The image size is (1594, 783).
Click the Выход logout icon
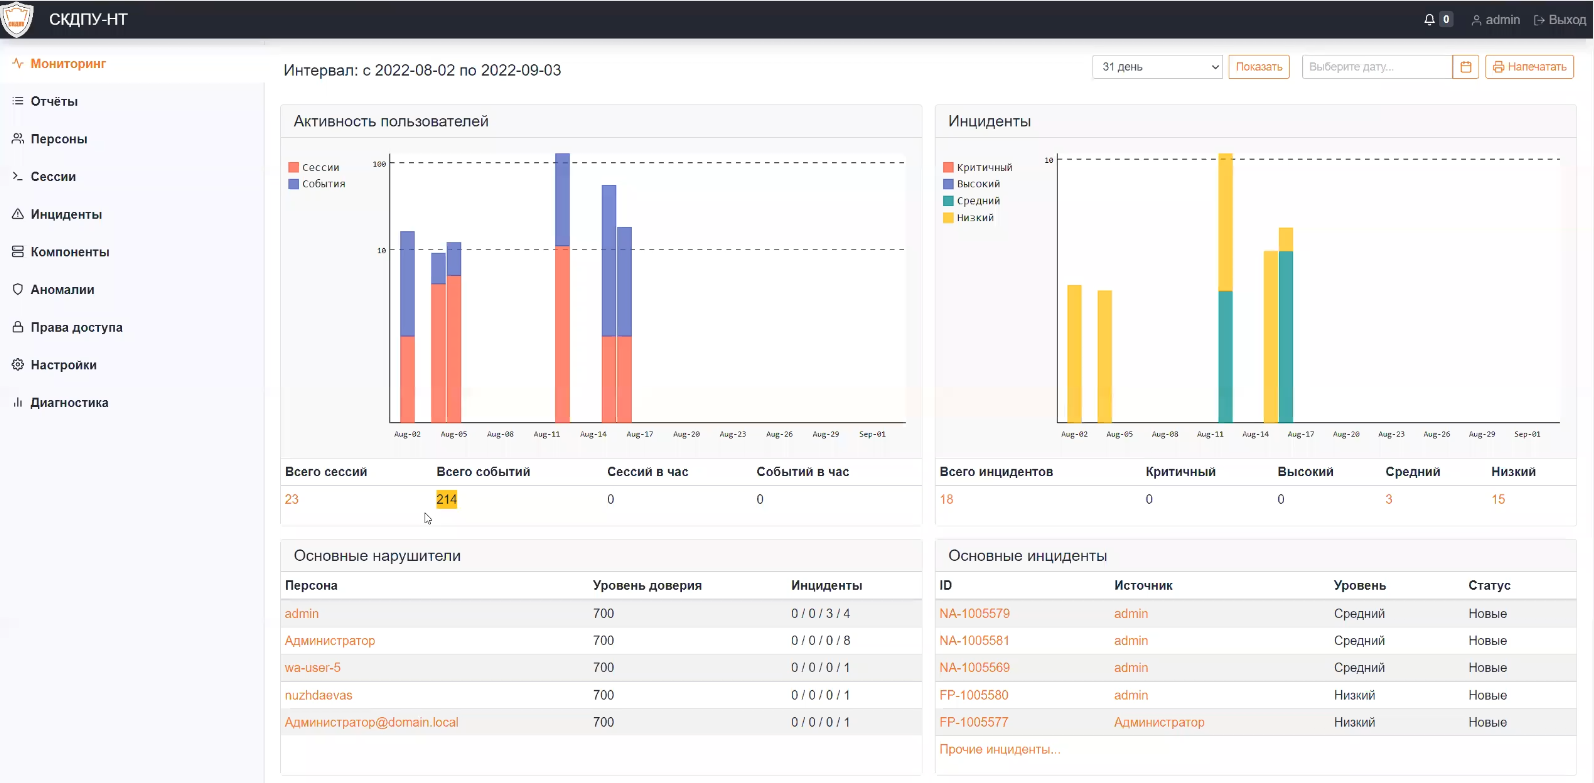pyautogui.click(x=1539, y=20)
